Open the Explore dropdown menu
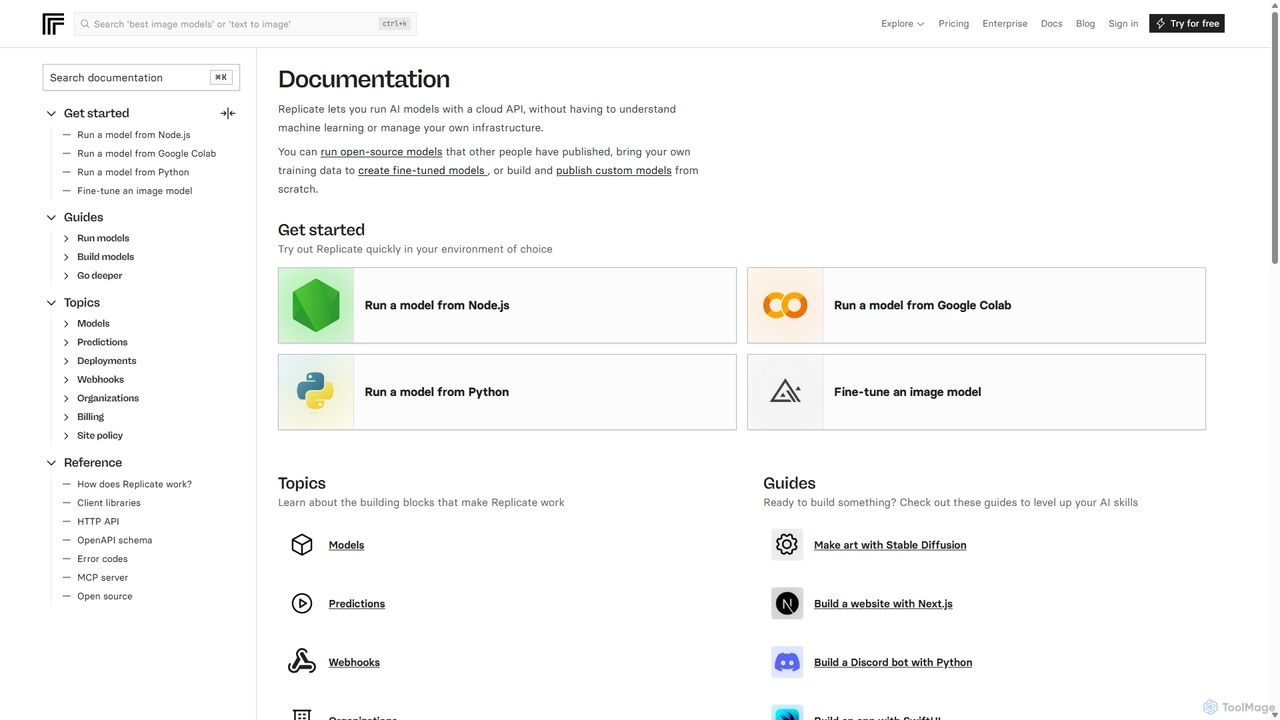This screenshot has height=720, width=1280. point(902,23)
